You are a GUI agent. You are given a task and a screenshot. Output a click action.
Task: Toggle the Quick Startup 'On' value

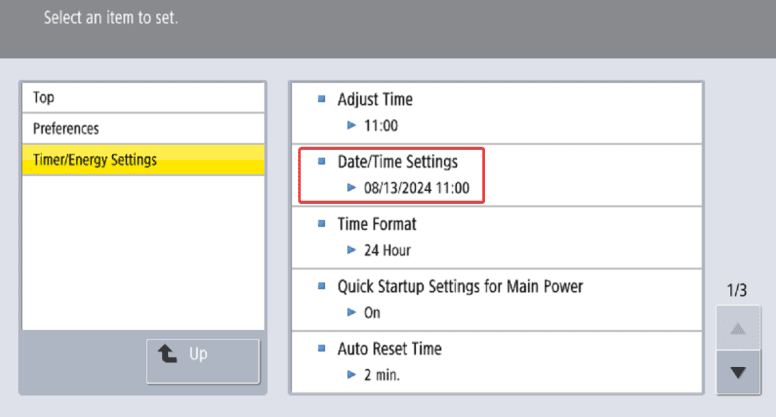372,312
